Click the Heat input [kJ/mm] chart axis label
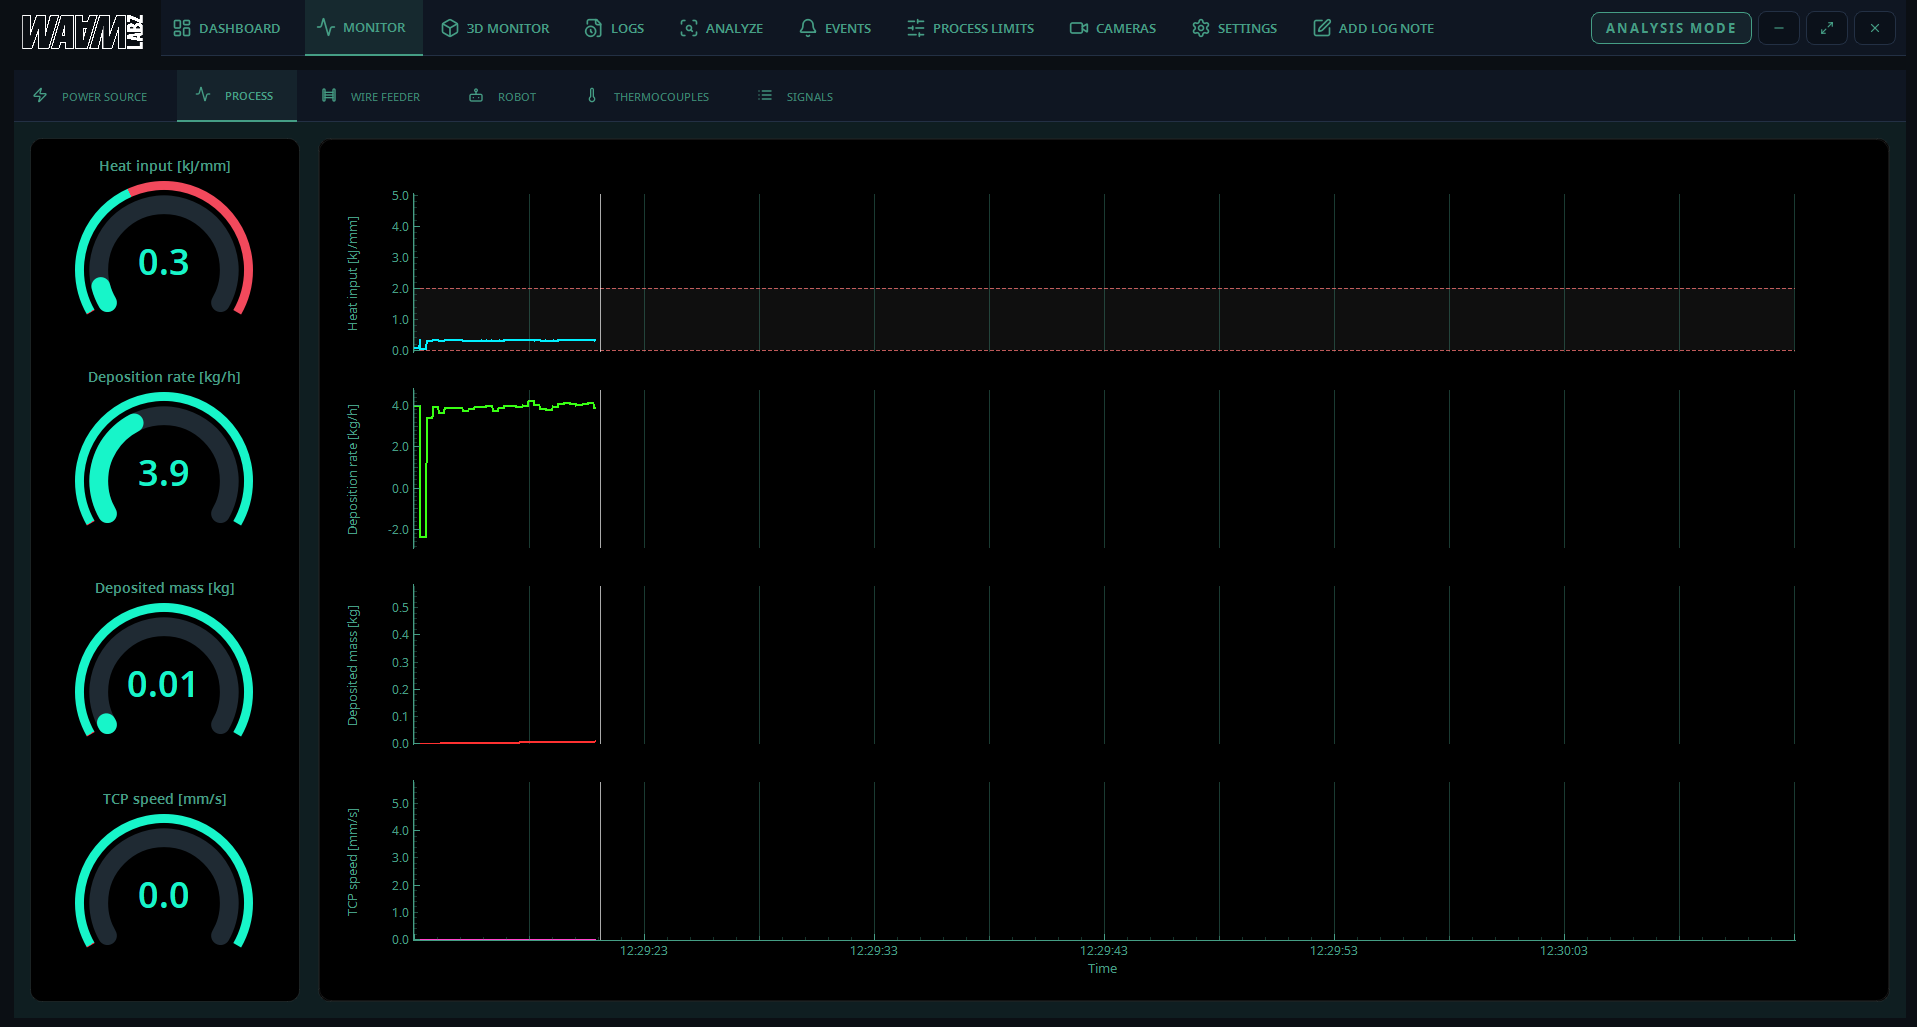The width and height of the screenshot is (1917, 1027). click(352, 273)
